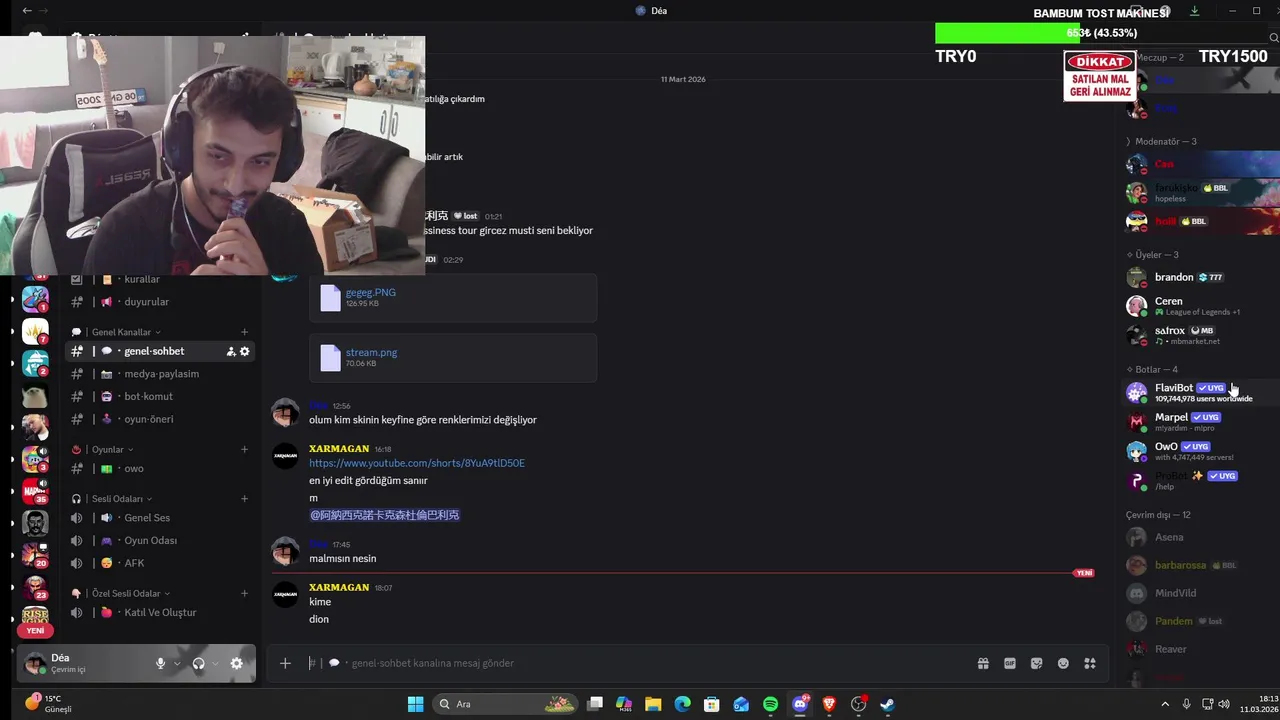Open the emoji picker
The image size is (1280, 720).
coord(1063,663)
